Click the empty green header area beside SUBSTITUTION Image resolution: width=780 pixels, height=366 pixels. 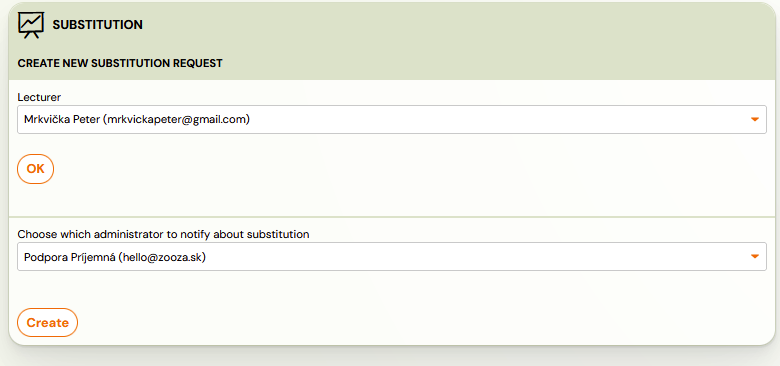448,25
